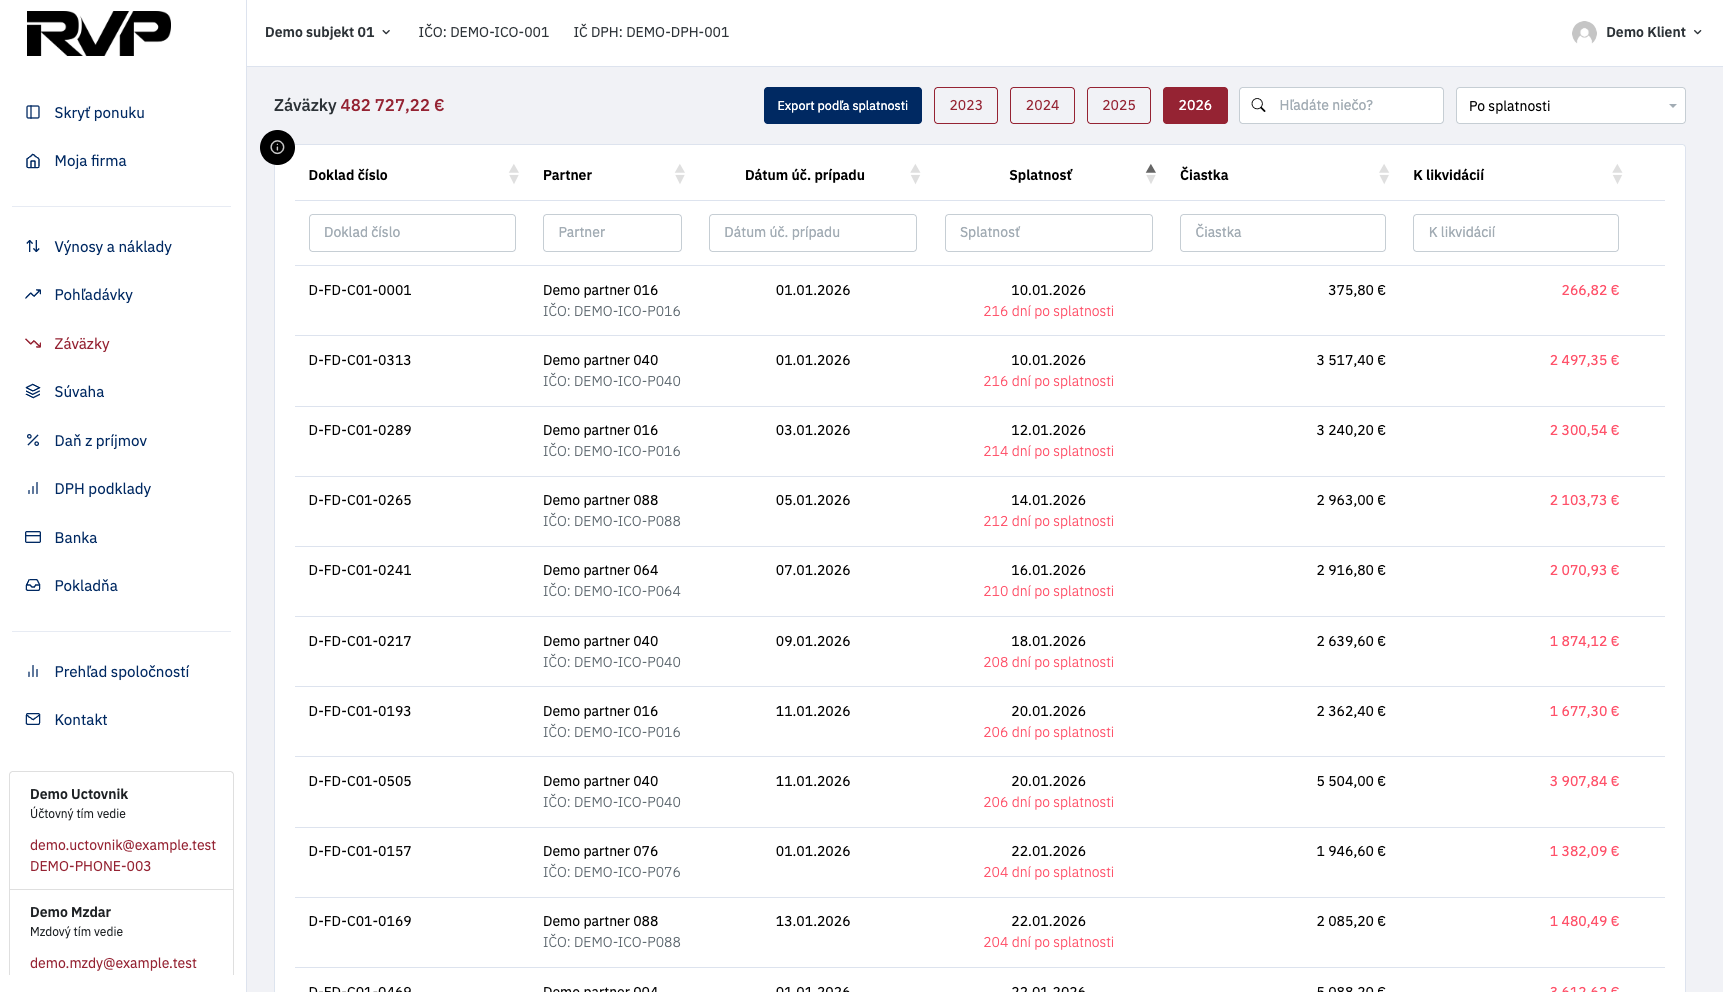The width and height of the screenshot is (1723, 992).
Task: Open the Banka card icon
Action: tap(33, 537)
